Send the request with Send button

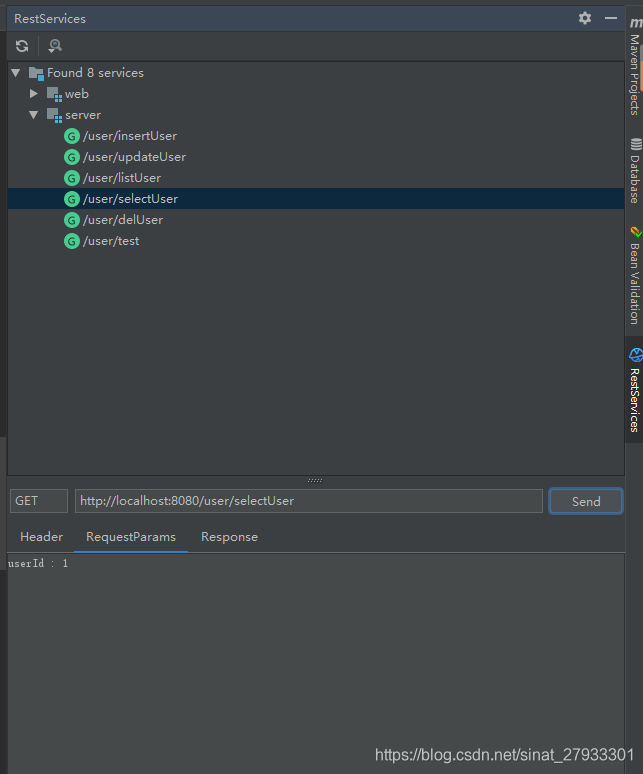[586, 502]
